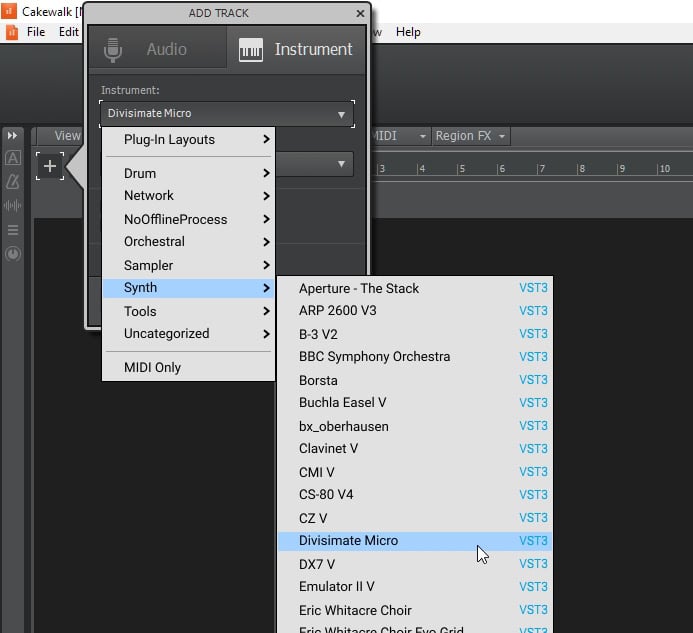Screen dimensions: 693x633
Task: Select B-3 V2 synth
Action: point(415,334)
